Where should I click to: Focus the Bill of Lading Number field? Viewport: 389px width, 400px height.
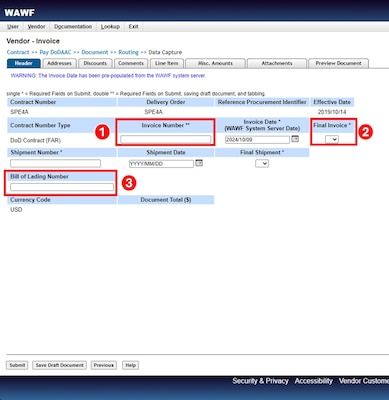click(x=62, y=187)
